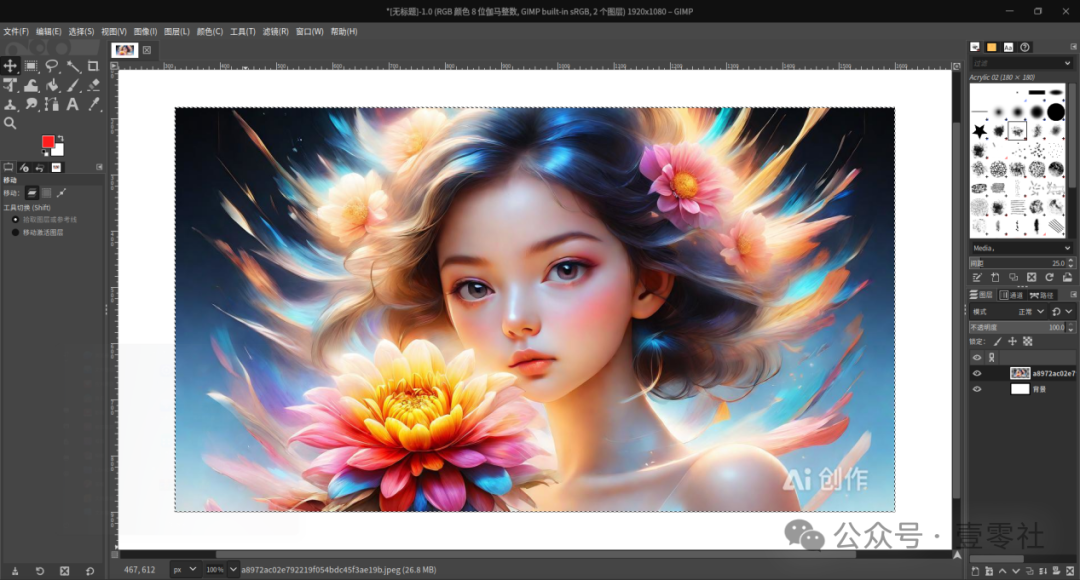Open the px unit dropdown in status bar
The height and width of the screenshot is (580, 1080).
[185, 570]
